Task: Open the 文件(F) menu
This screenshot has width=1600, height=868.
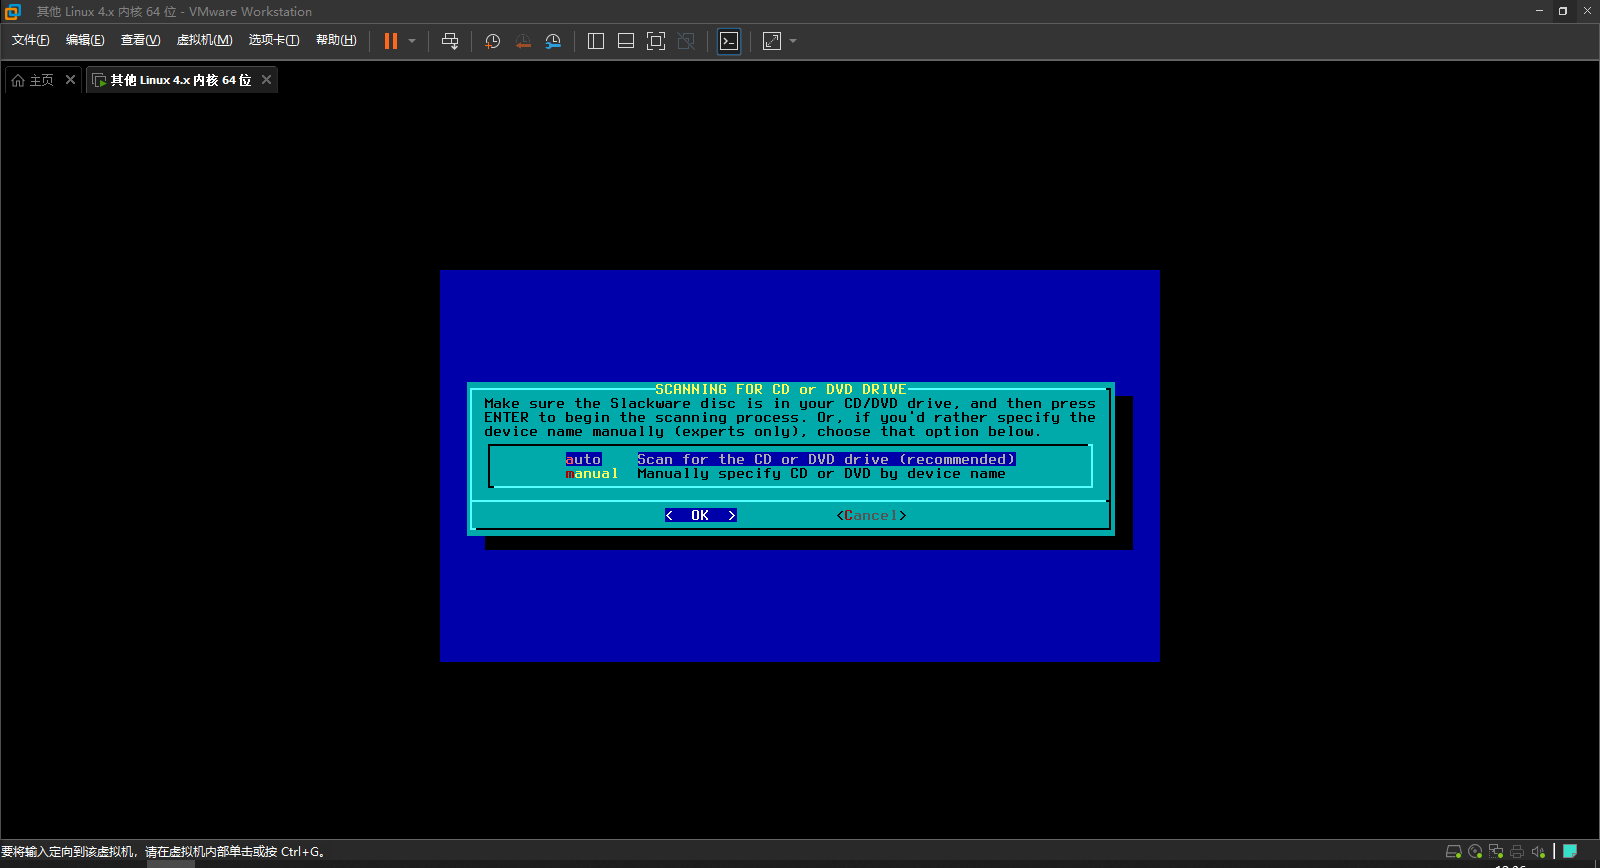Action: pos(30,40)
